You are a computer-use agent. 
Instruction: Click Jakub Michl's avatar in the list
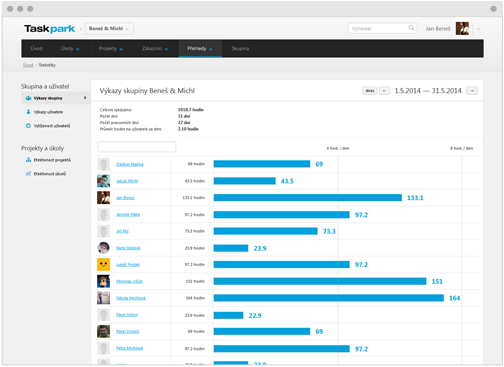pos(103,181)
